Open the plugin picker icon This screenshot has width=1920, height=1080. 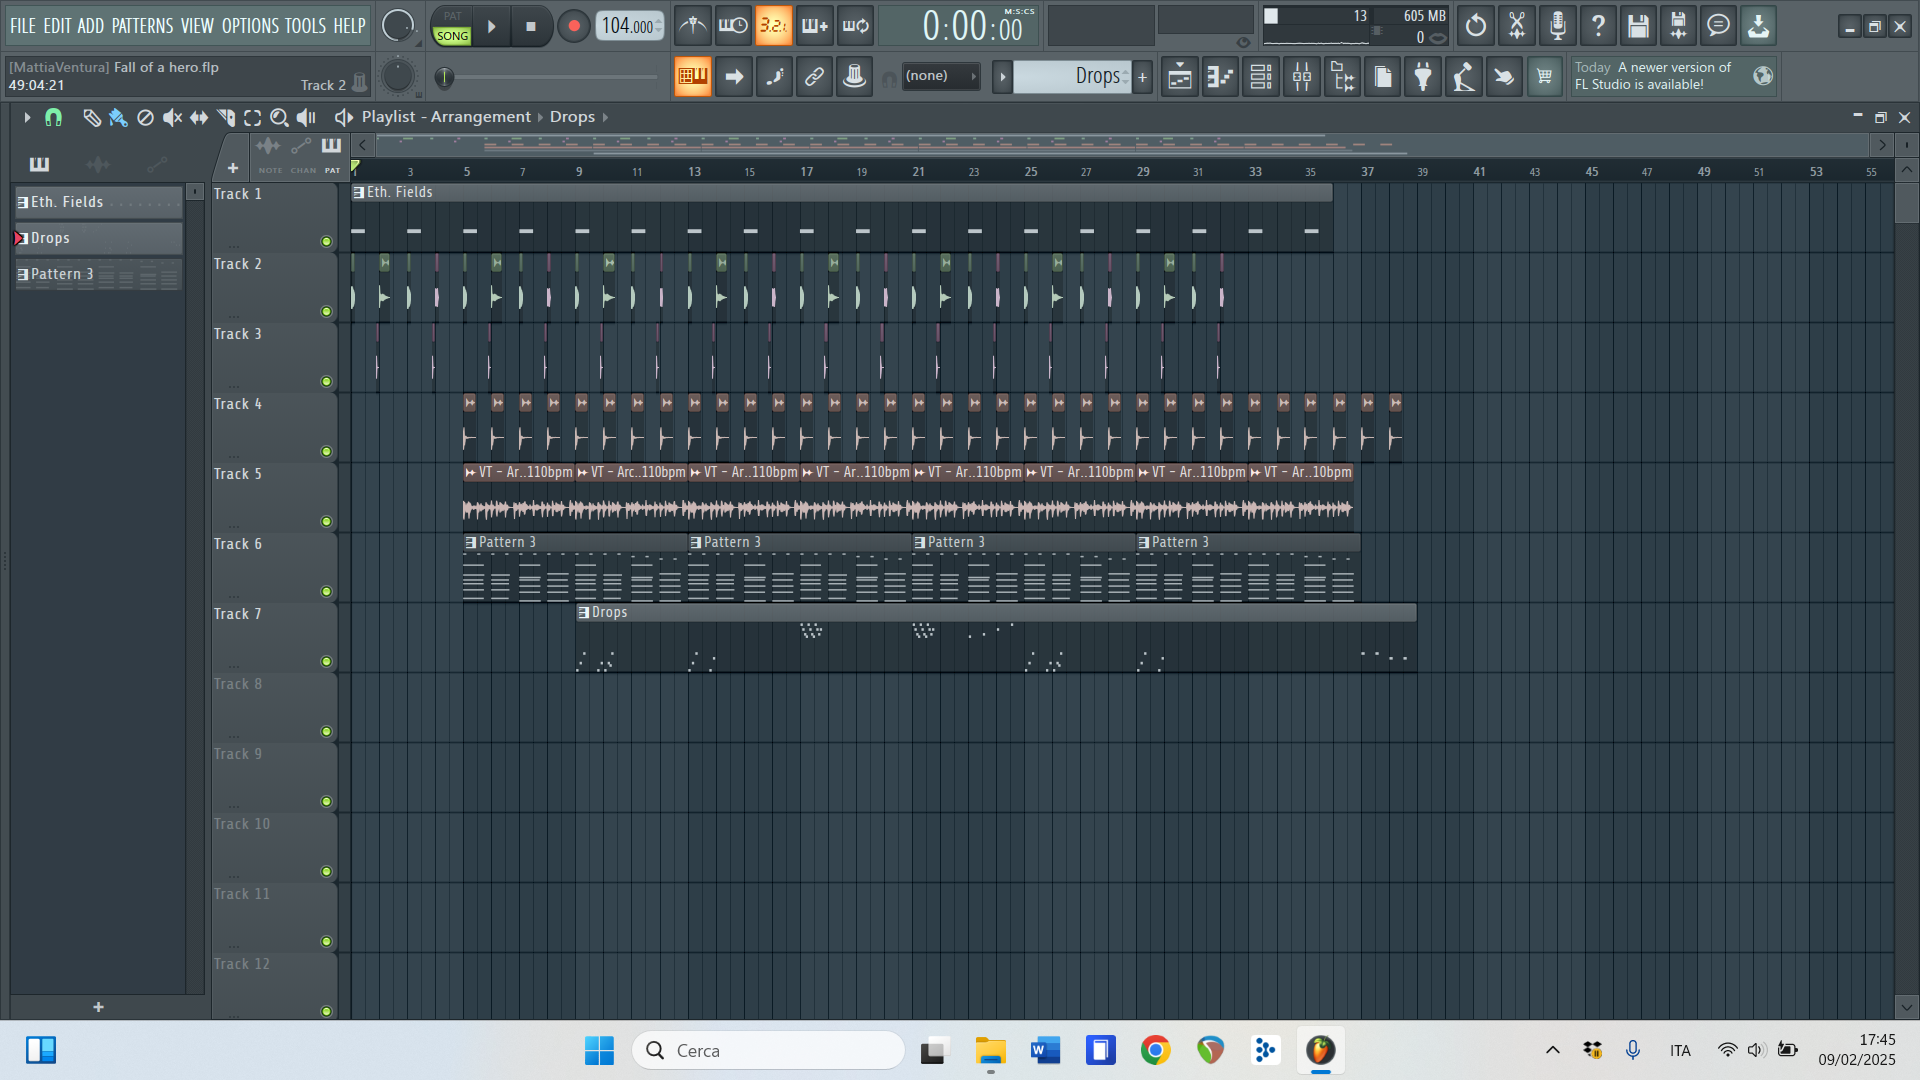coord(1423,76)
